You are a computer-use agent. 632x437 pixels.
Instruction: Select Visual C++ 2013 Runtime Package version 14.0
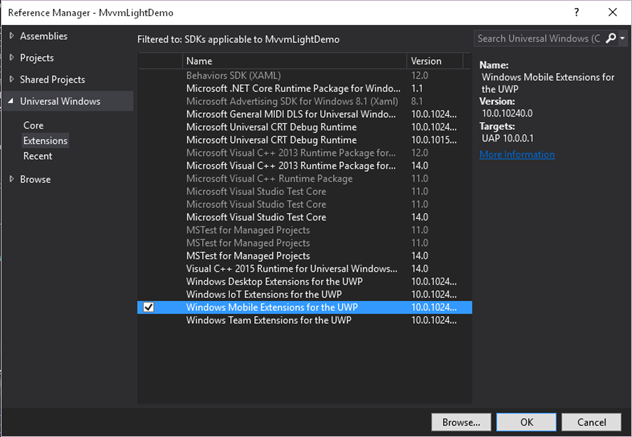click(x=304, y=166)
